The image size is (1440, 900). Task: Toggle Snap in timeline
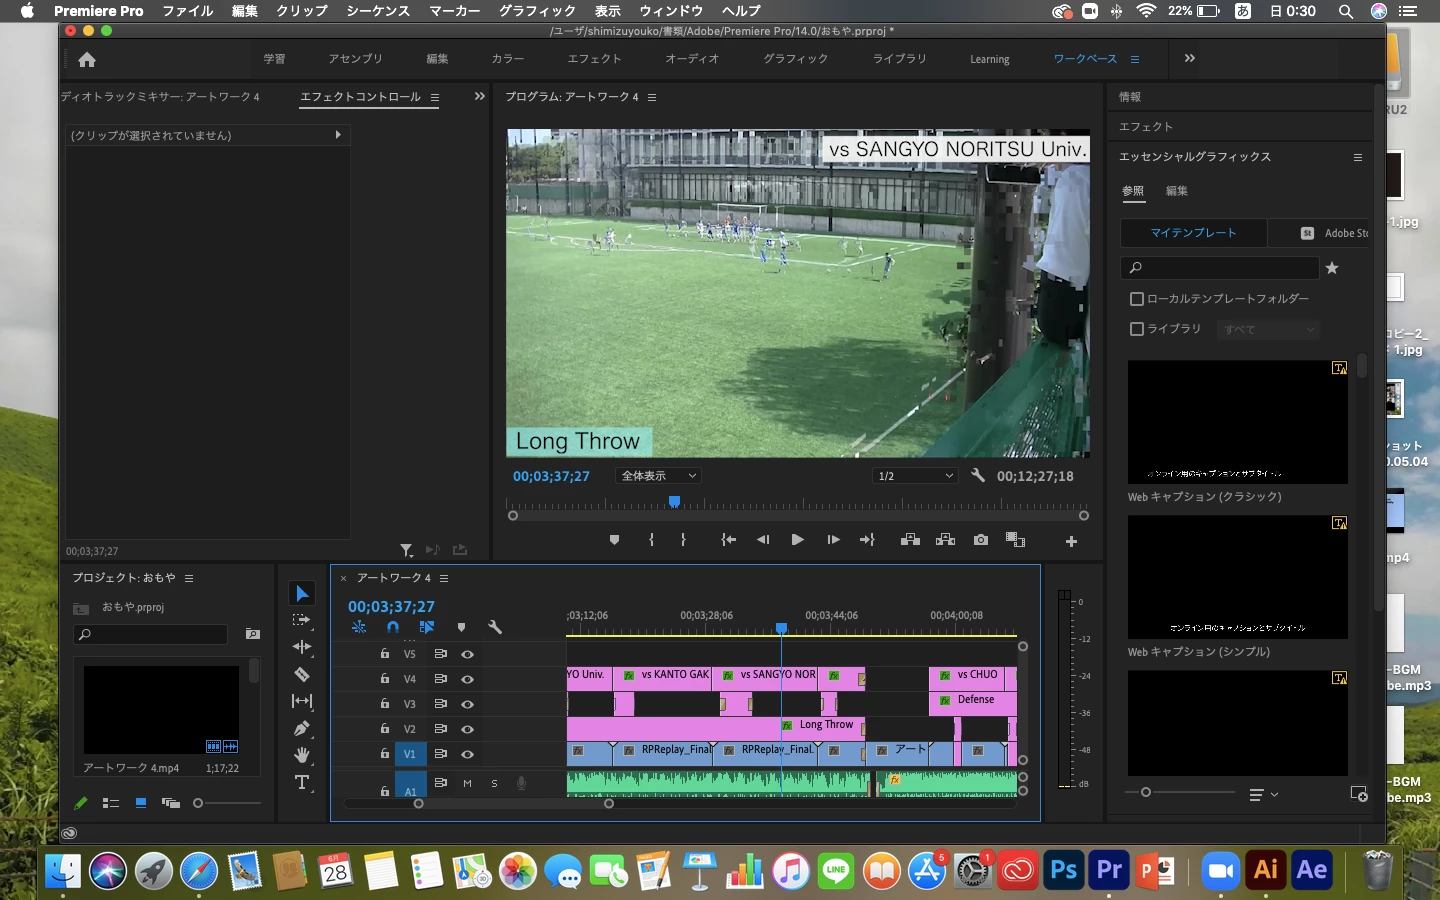[393, 627]
